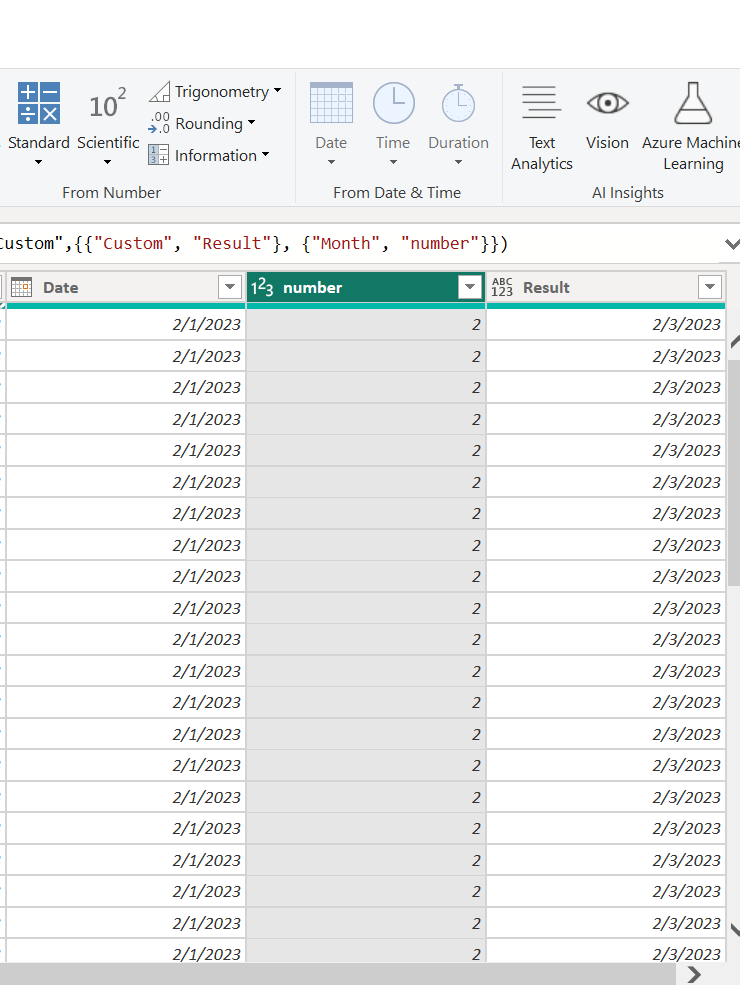Select the Time clock icon

[x=394, y=102]
